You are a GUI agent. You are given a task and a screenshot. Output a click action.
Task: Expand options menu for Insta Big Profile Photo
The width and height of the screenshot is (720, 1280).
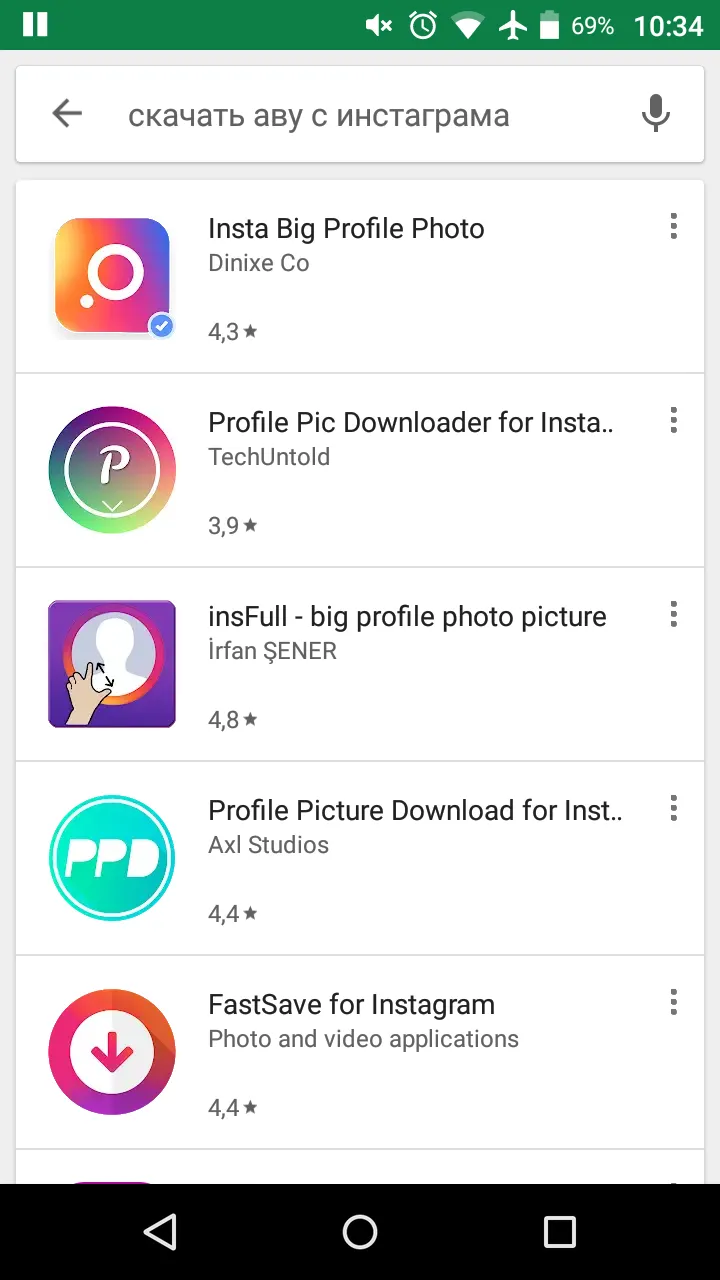674,226
